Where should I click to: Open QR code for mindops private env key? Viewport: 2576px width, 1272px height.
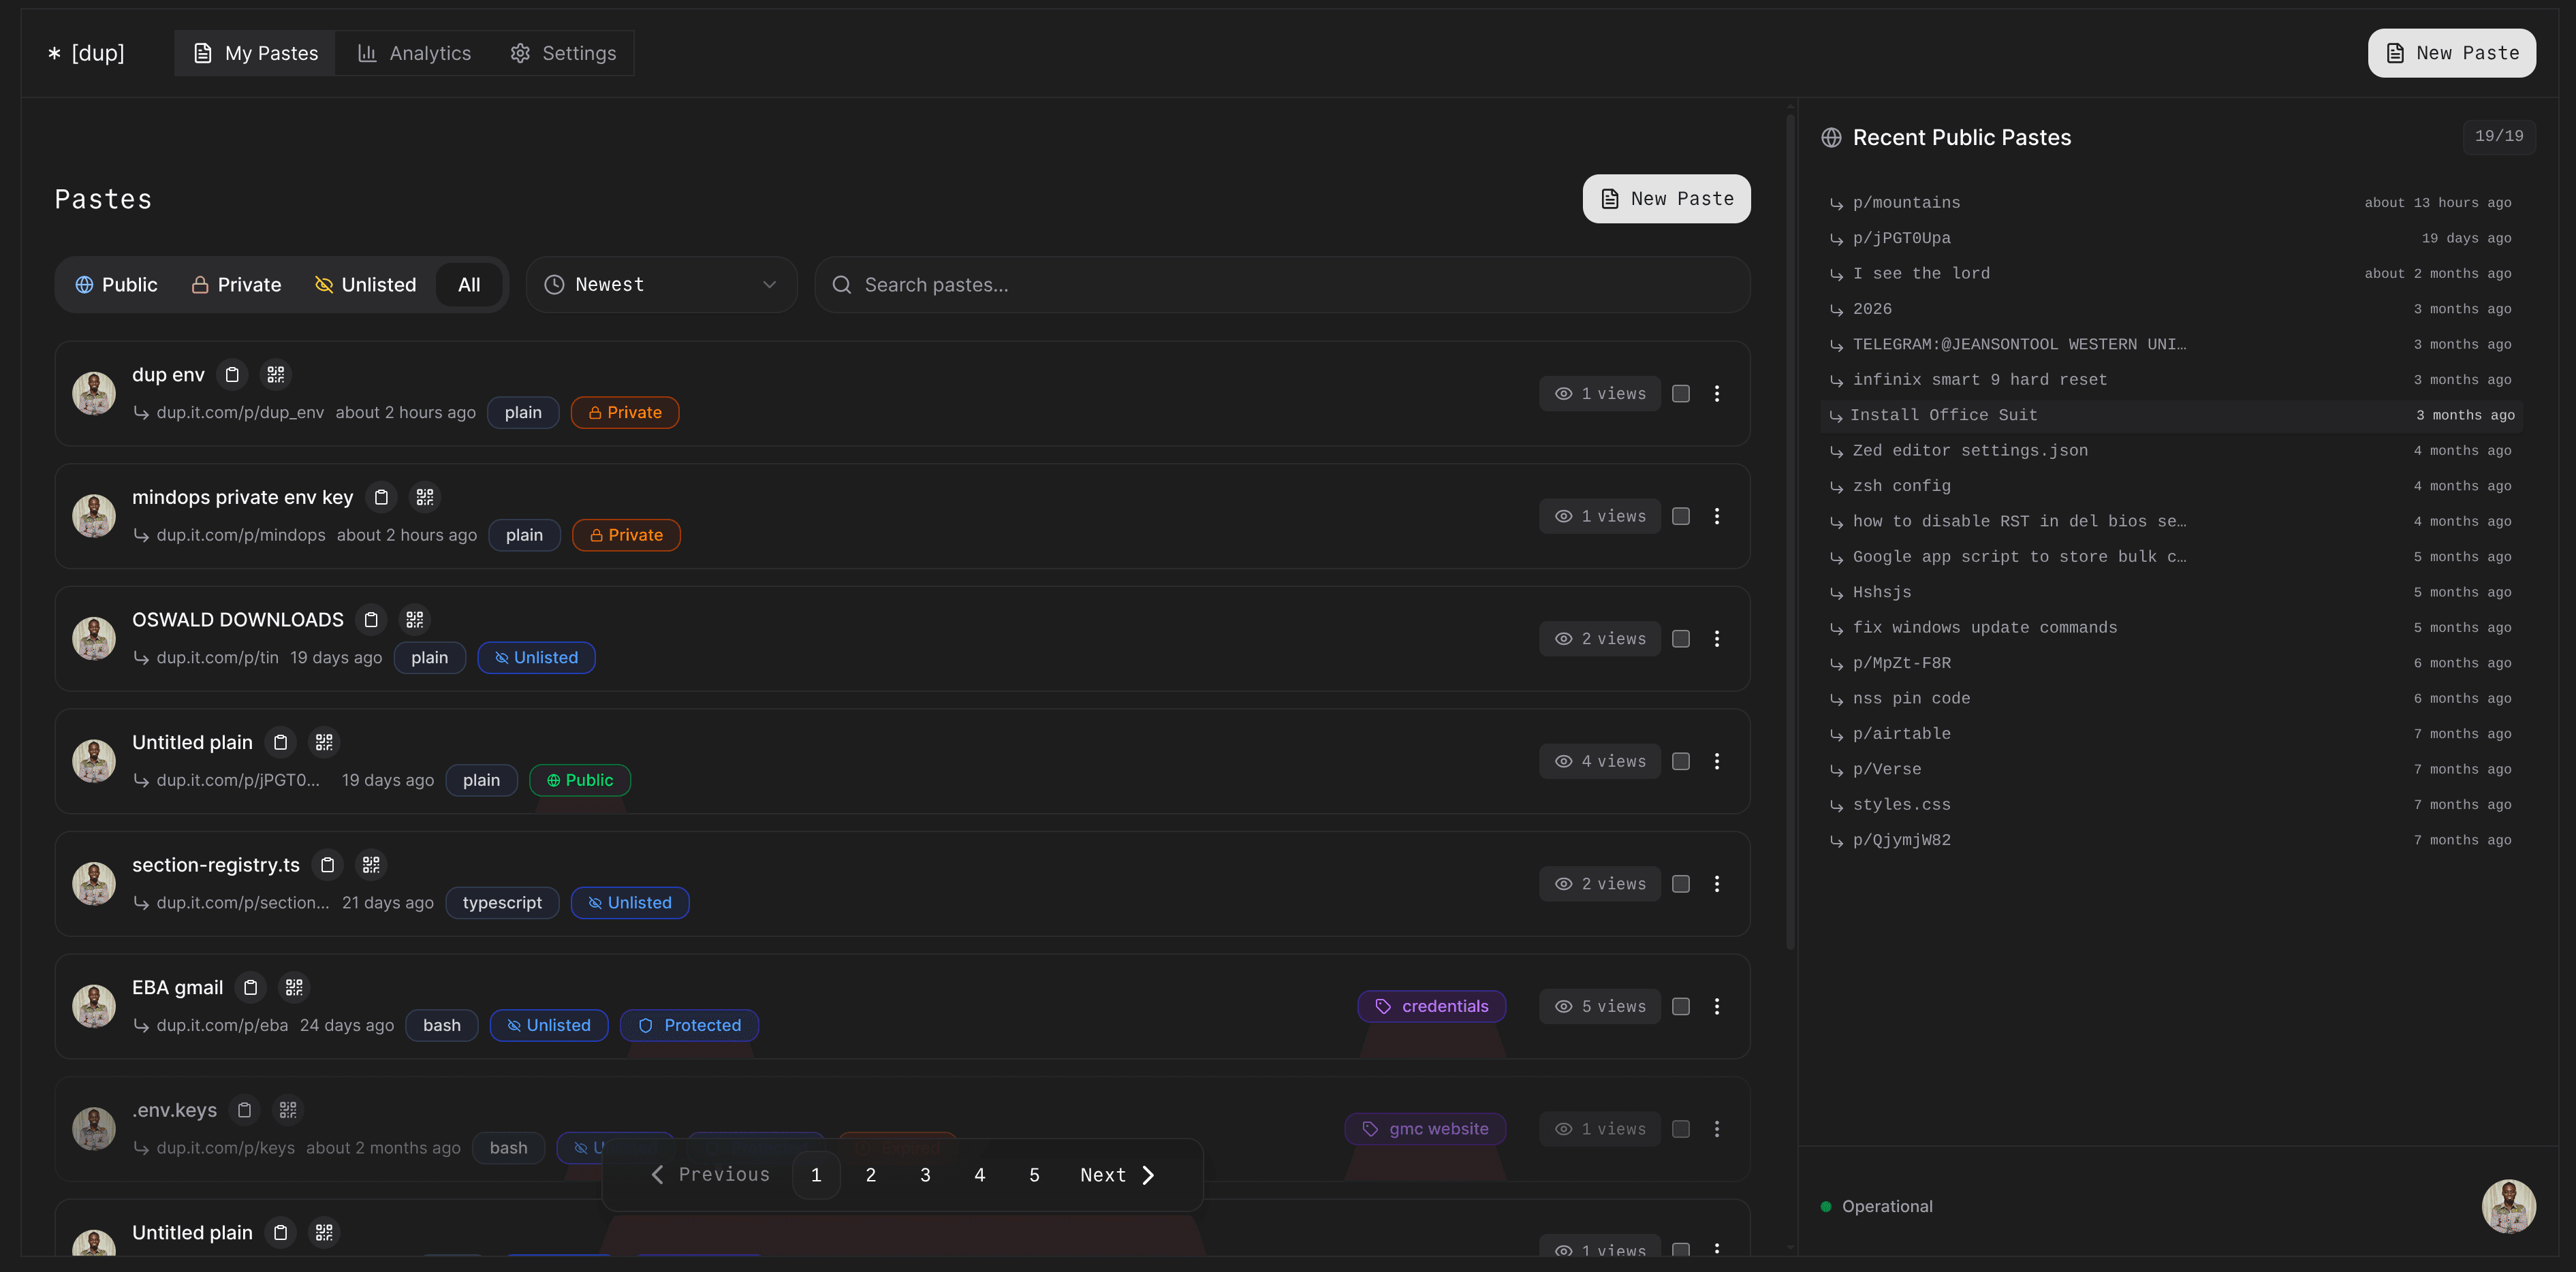[425, 496]
